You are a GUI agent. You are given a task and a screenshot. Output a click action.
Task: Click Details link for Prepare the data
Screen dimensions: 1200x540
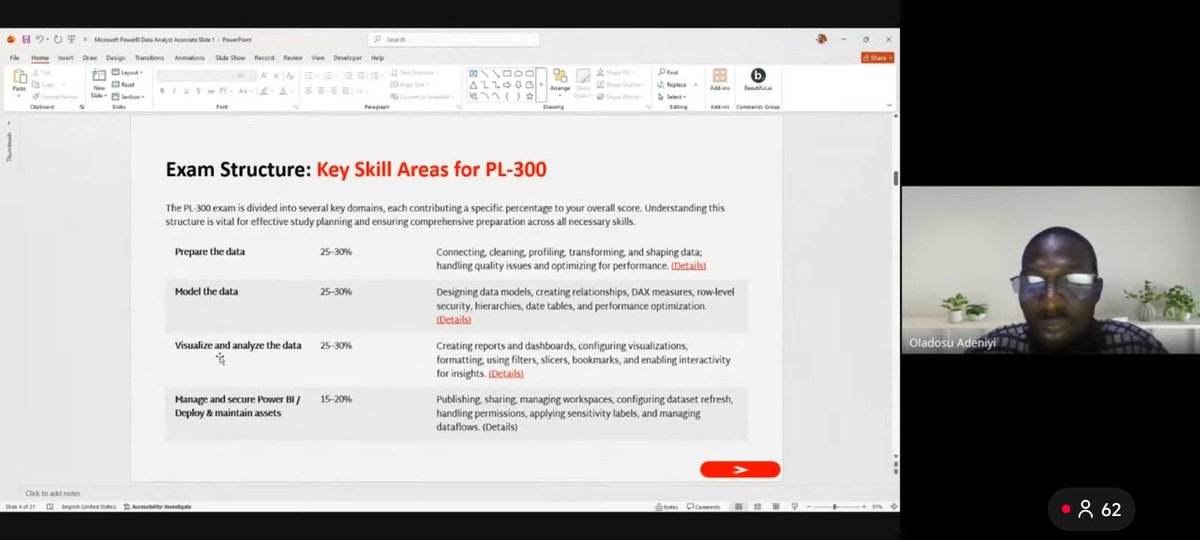point(688,266)
